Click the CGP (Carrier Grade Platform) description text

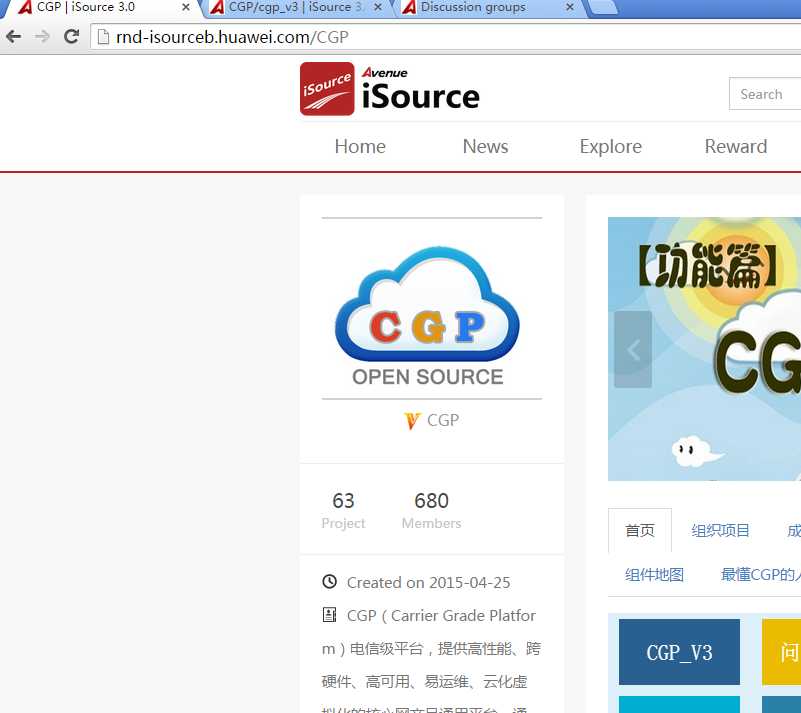pyautogui.click(x=432, y=659)
